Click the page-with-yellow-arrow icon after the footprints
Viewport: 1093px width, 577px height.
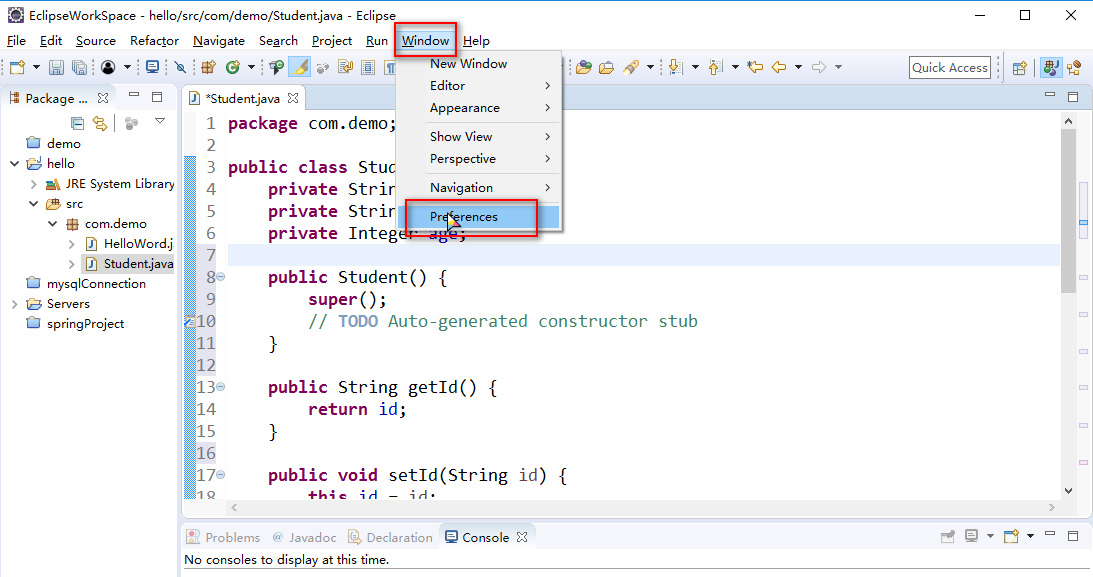(x=346, y=67)
